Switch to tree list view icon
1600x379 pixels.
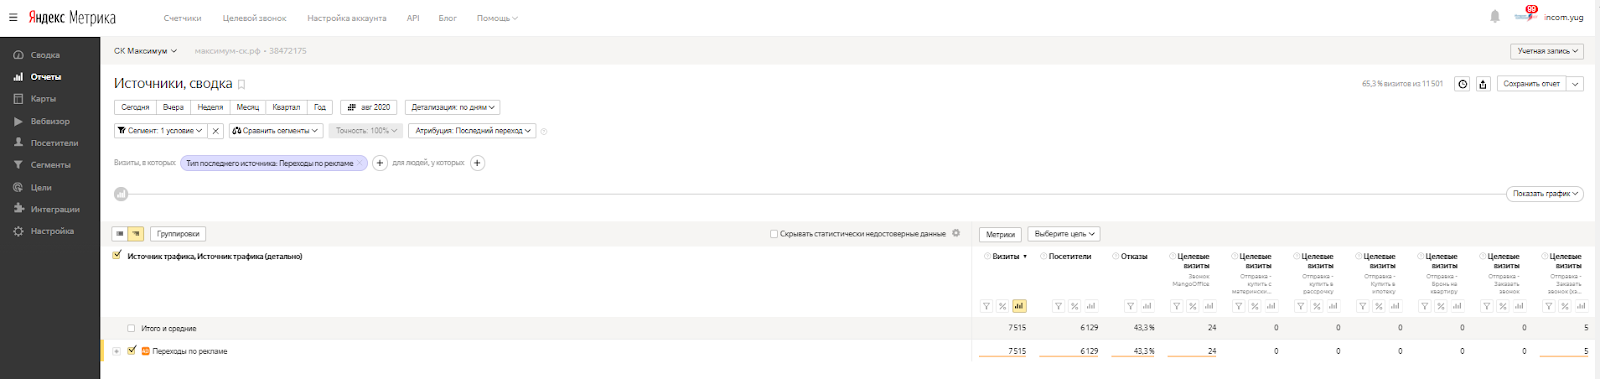(136, 234)
